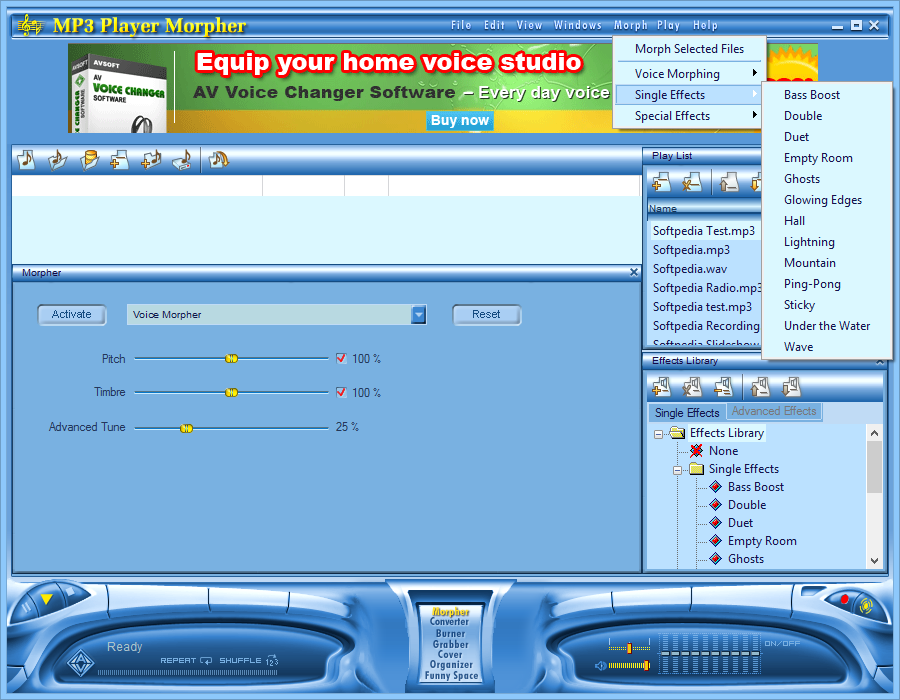Click the volume slider handle
Screen dimensions: 900x700
click(x=647, y=666)
